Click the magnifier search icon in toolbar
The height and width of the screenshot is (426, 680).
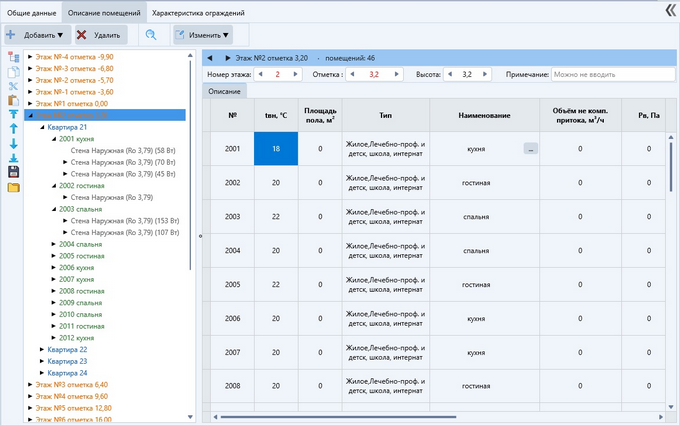151,35
